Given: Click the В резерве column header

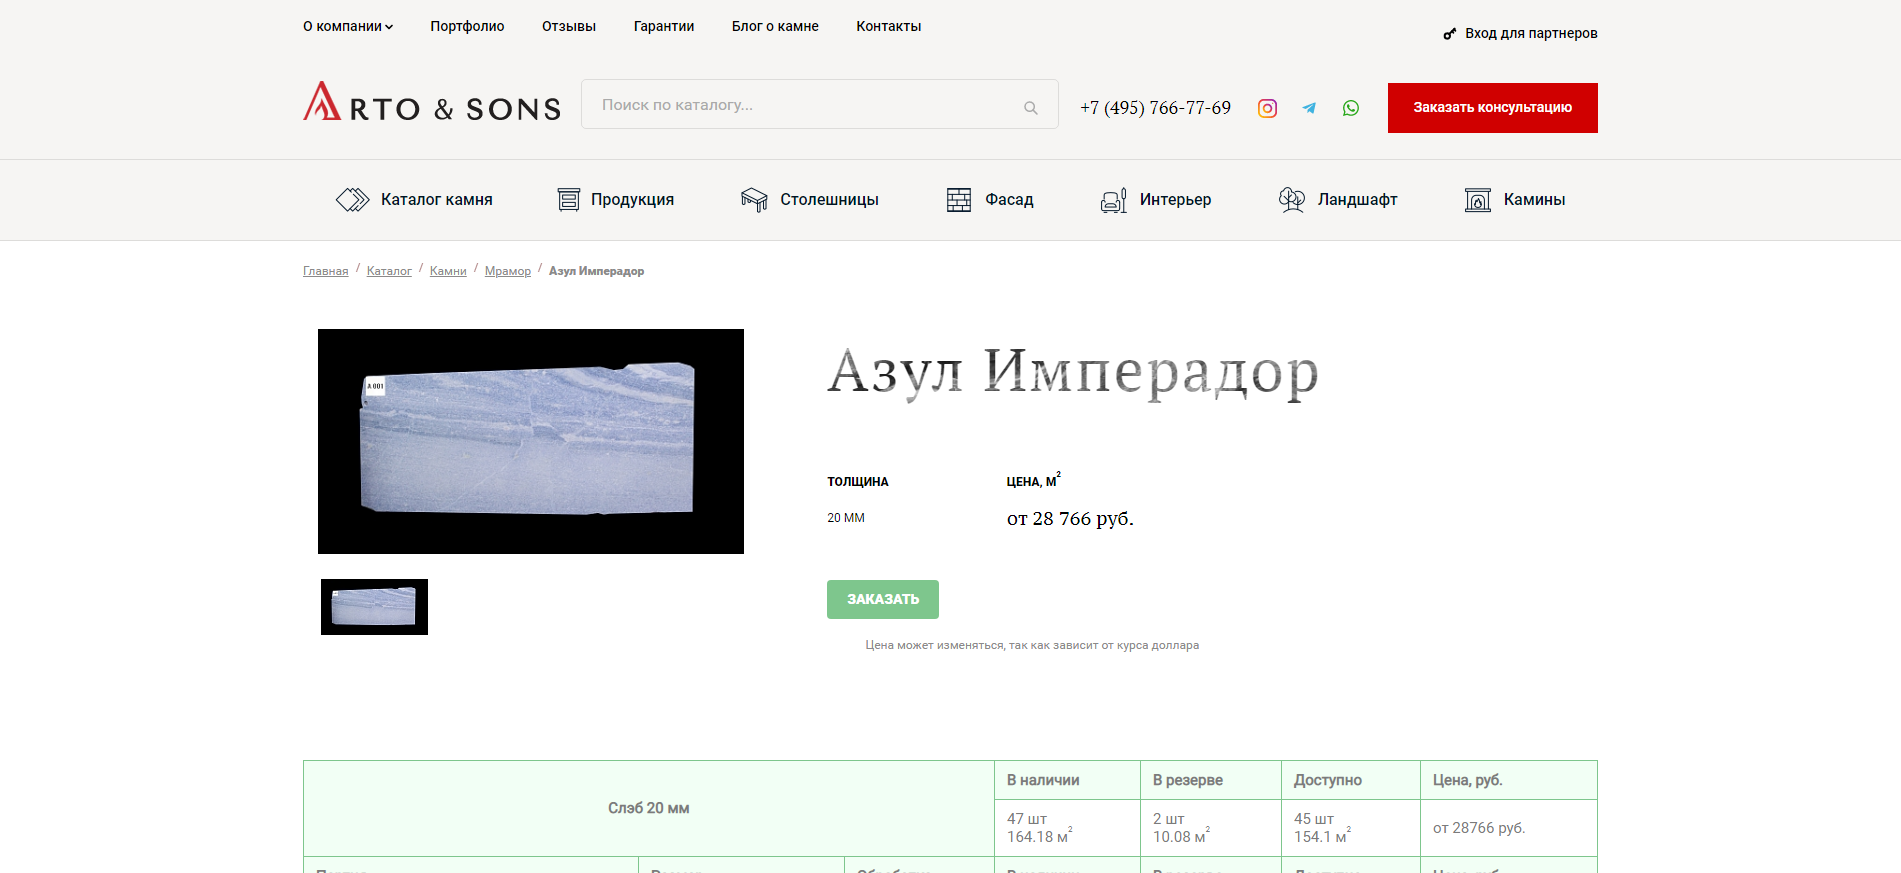Looking at the screenshot, I should tap(1211, 780).
